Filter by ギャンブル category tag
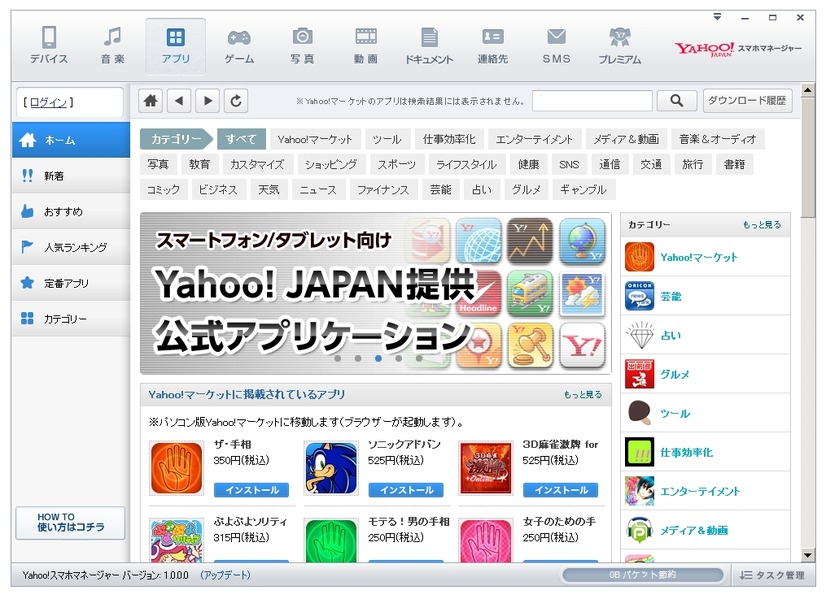Image resolution: width=826 pixels, height=599 pixels. [584, 190]
